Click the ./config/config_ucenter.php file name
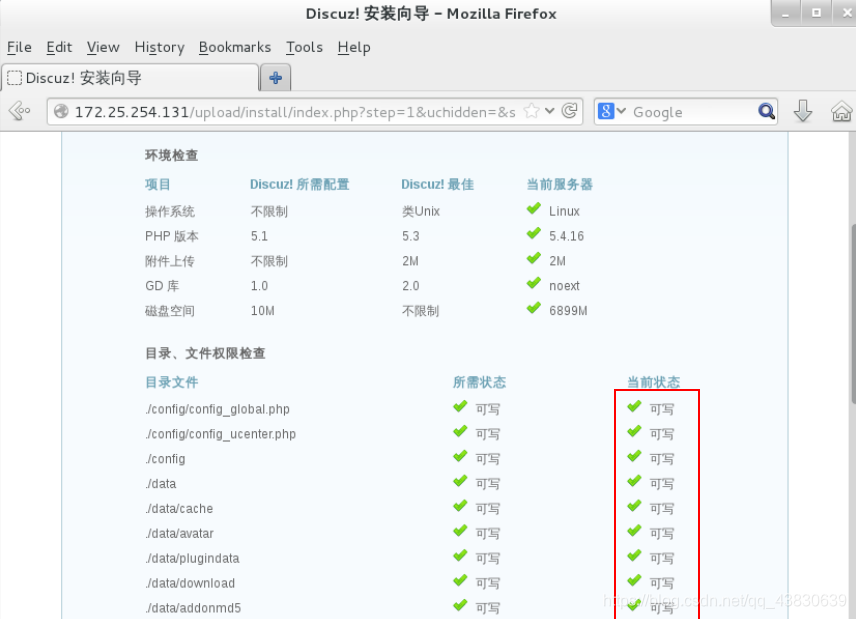The image size is (856, 619). (x=221, y=435)
